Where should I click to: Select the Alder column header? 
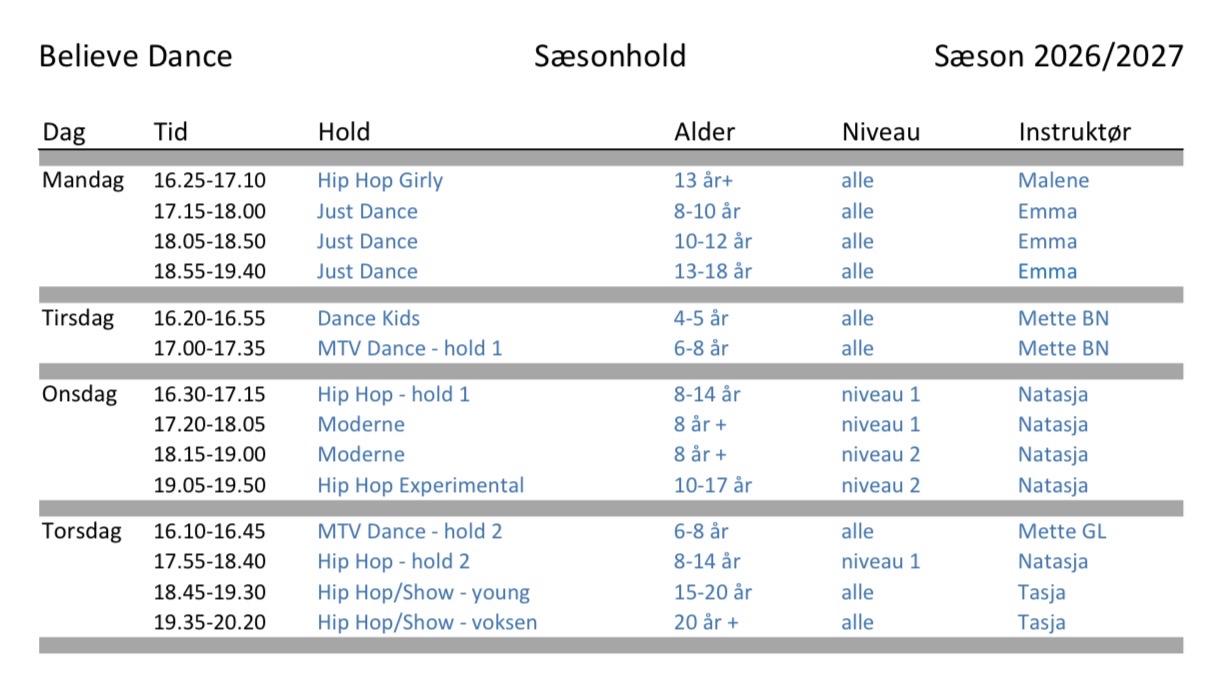[704, 132]
